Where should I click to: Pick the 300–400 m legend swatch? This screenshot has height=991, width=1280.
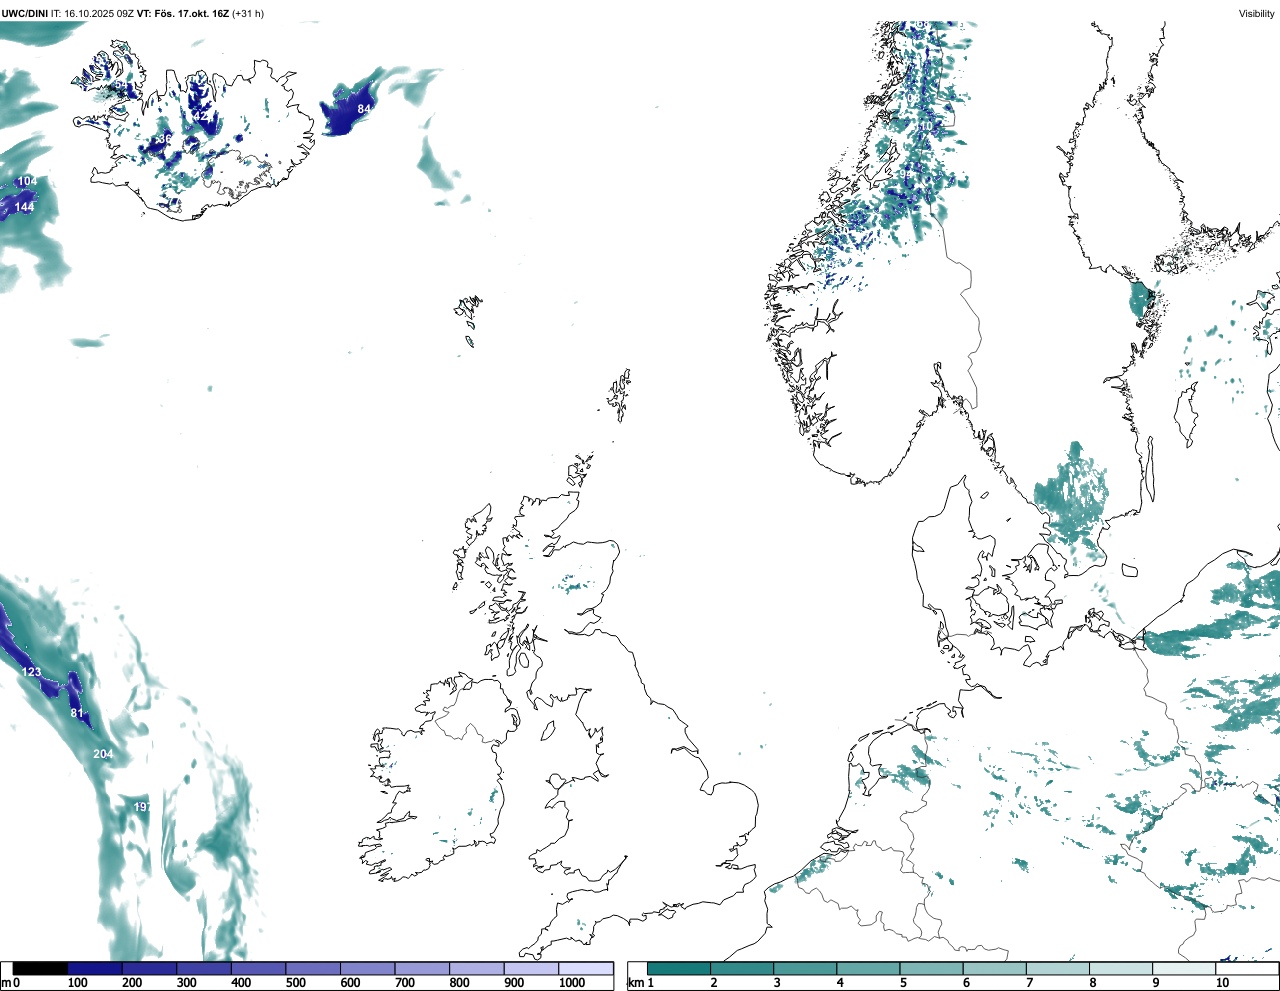pos(204,968)
